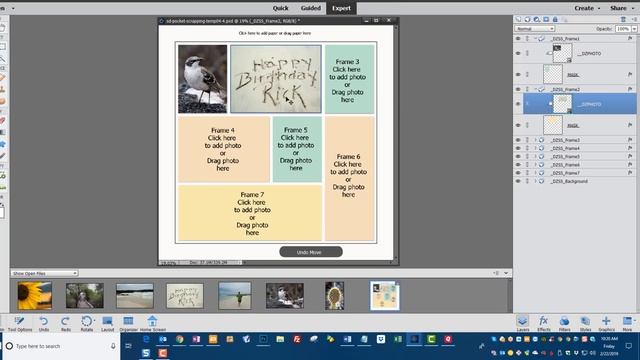The height and width of the screenshot is (360, 640).
Task: Click the Opacity 100% field
Action: pos(623,29)
